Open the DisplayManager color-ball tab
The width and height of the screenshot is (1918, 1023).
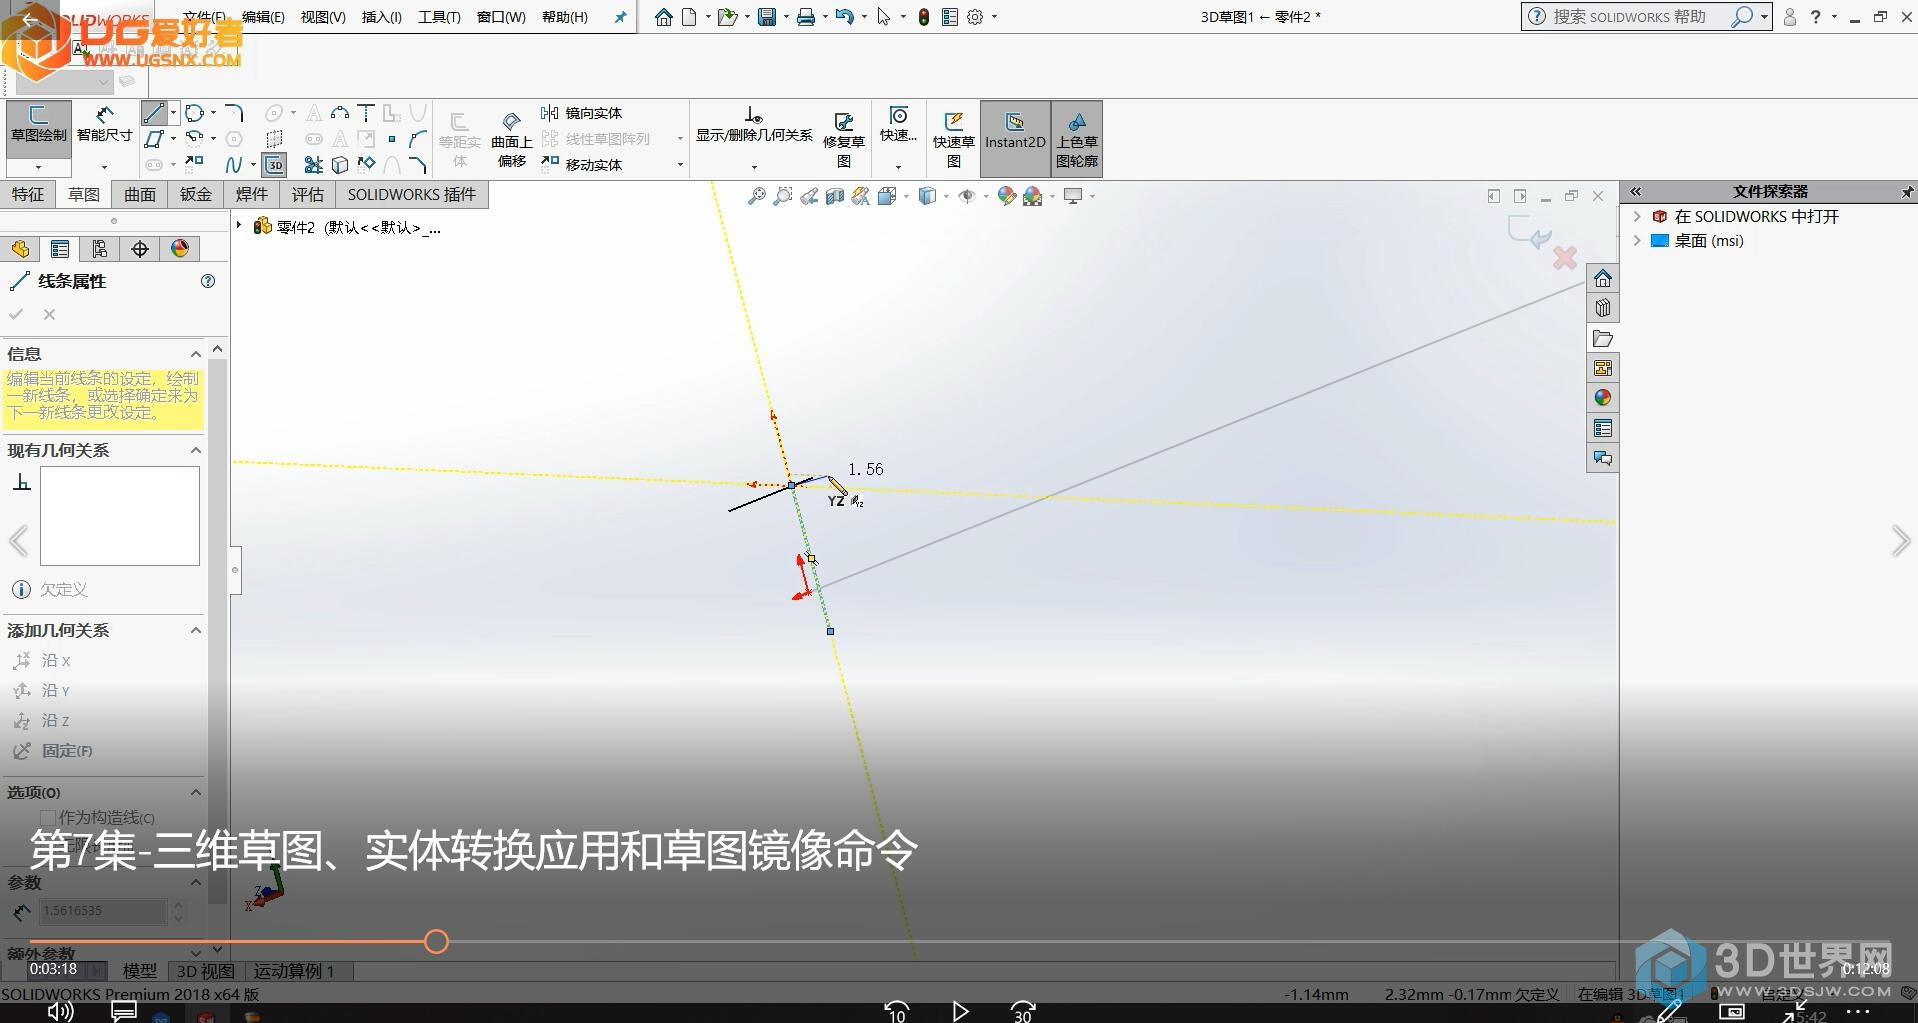[180, 249]
